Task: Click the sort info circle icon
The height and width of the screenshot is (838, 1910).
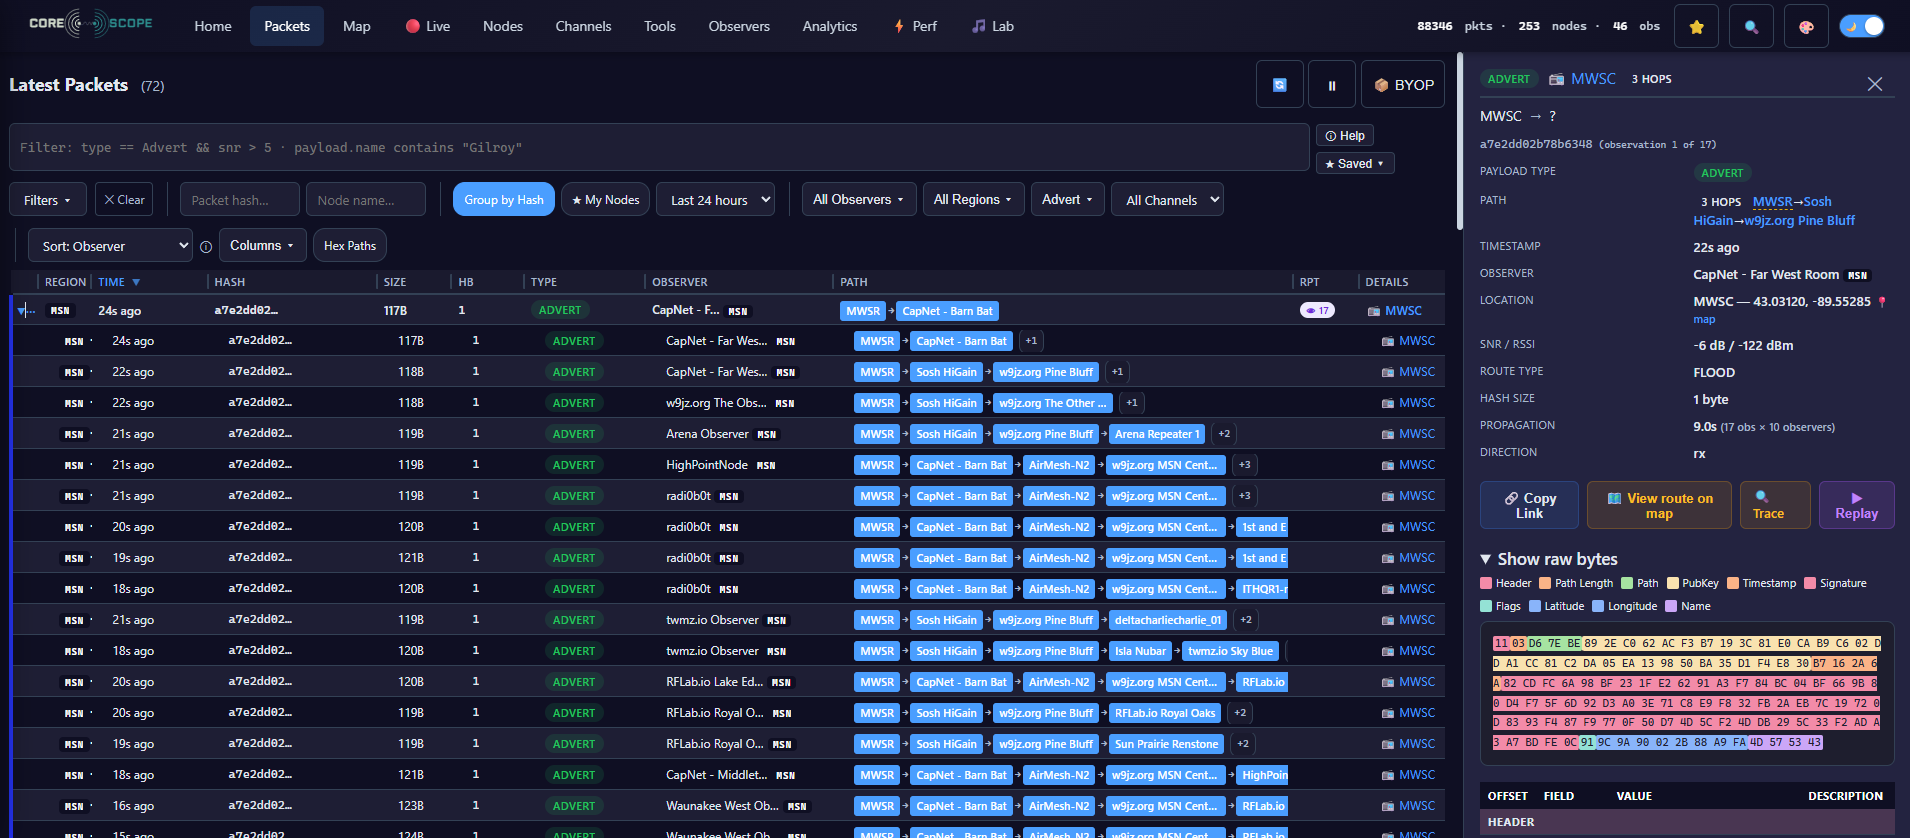Action: [206, 246]
